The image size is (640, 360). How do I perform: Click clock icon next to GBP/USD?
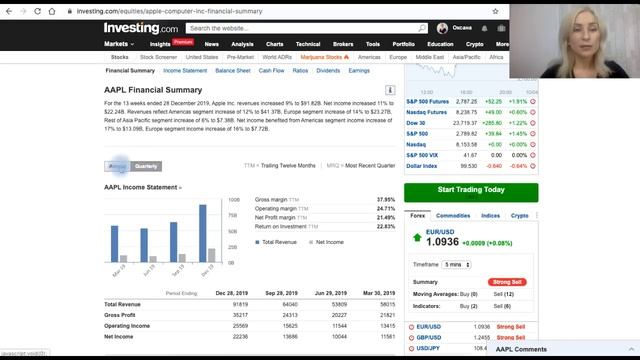[411, 338]
